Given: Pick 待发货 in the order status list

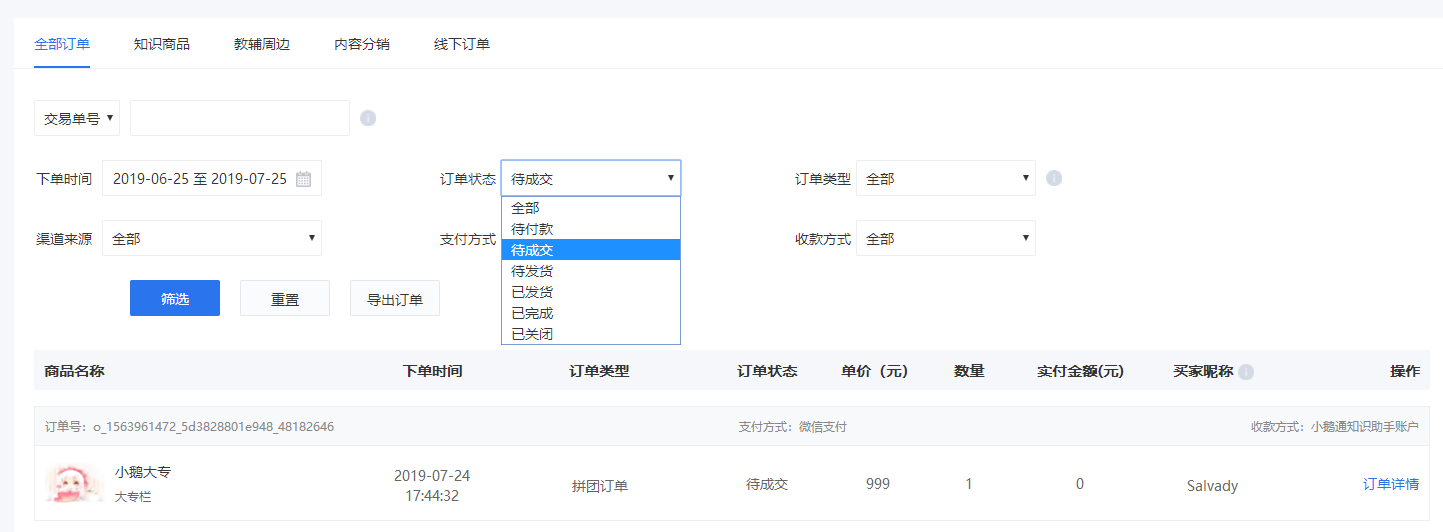Looking at the screenshot, I should pyautogui.click(x=591, y=271).
